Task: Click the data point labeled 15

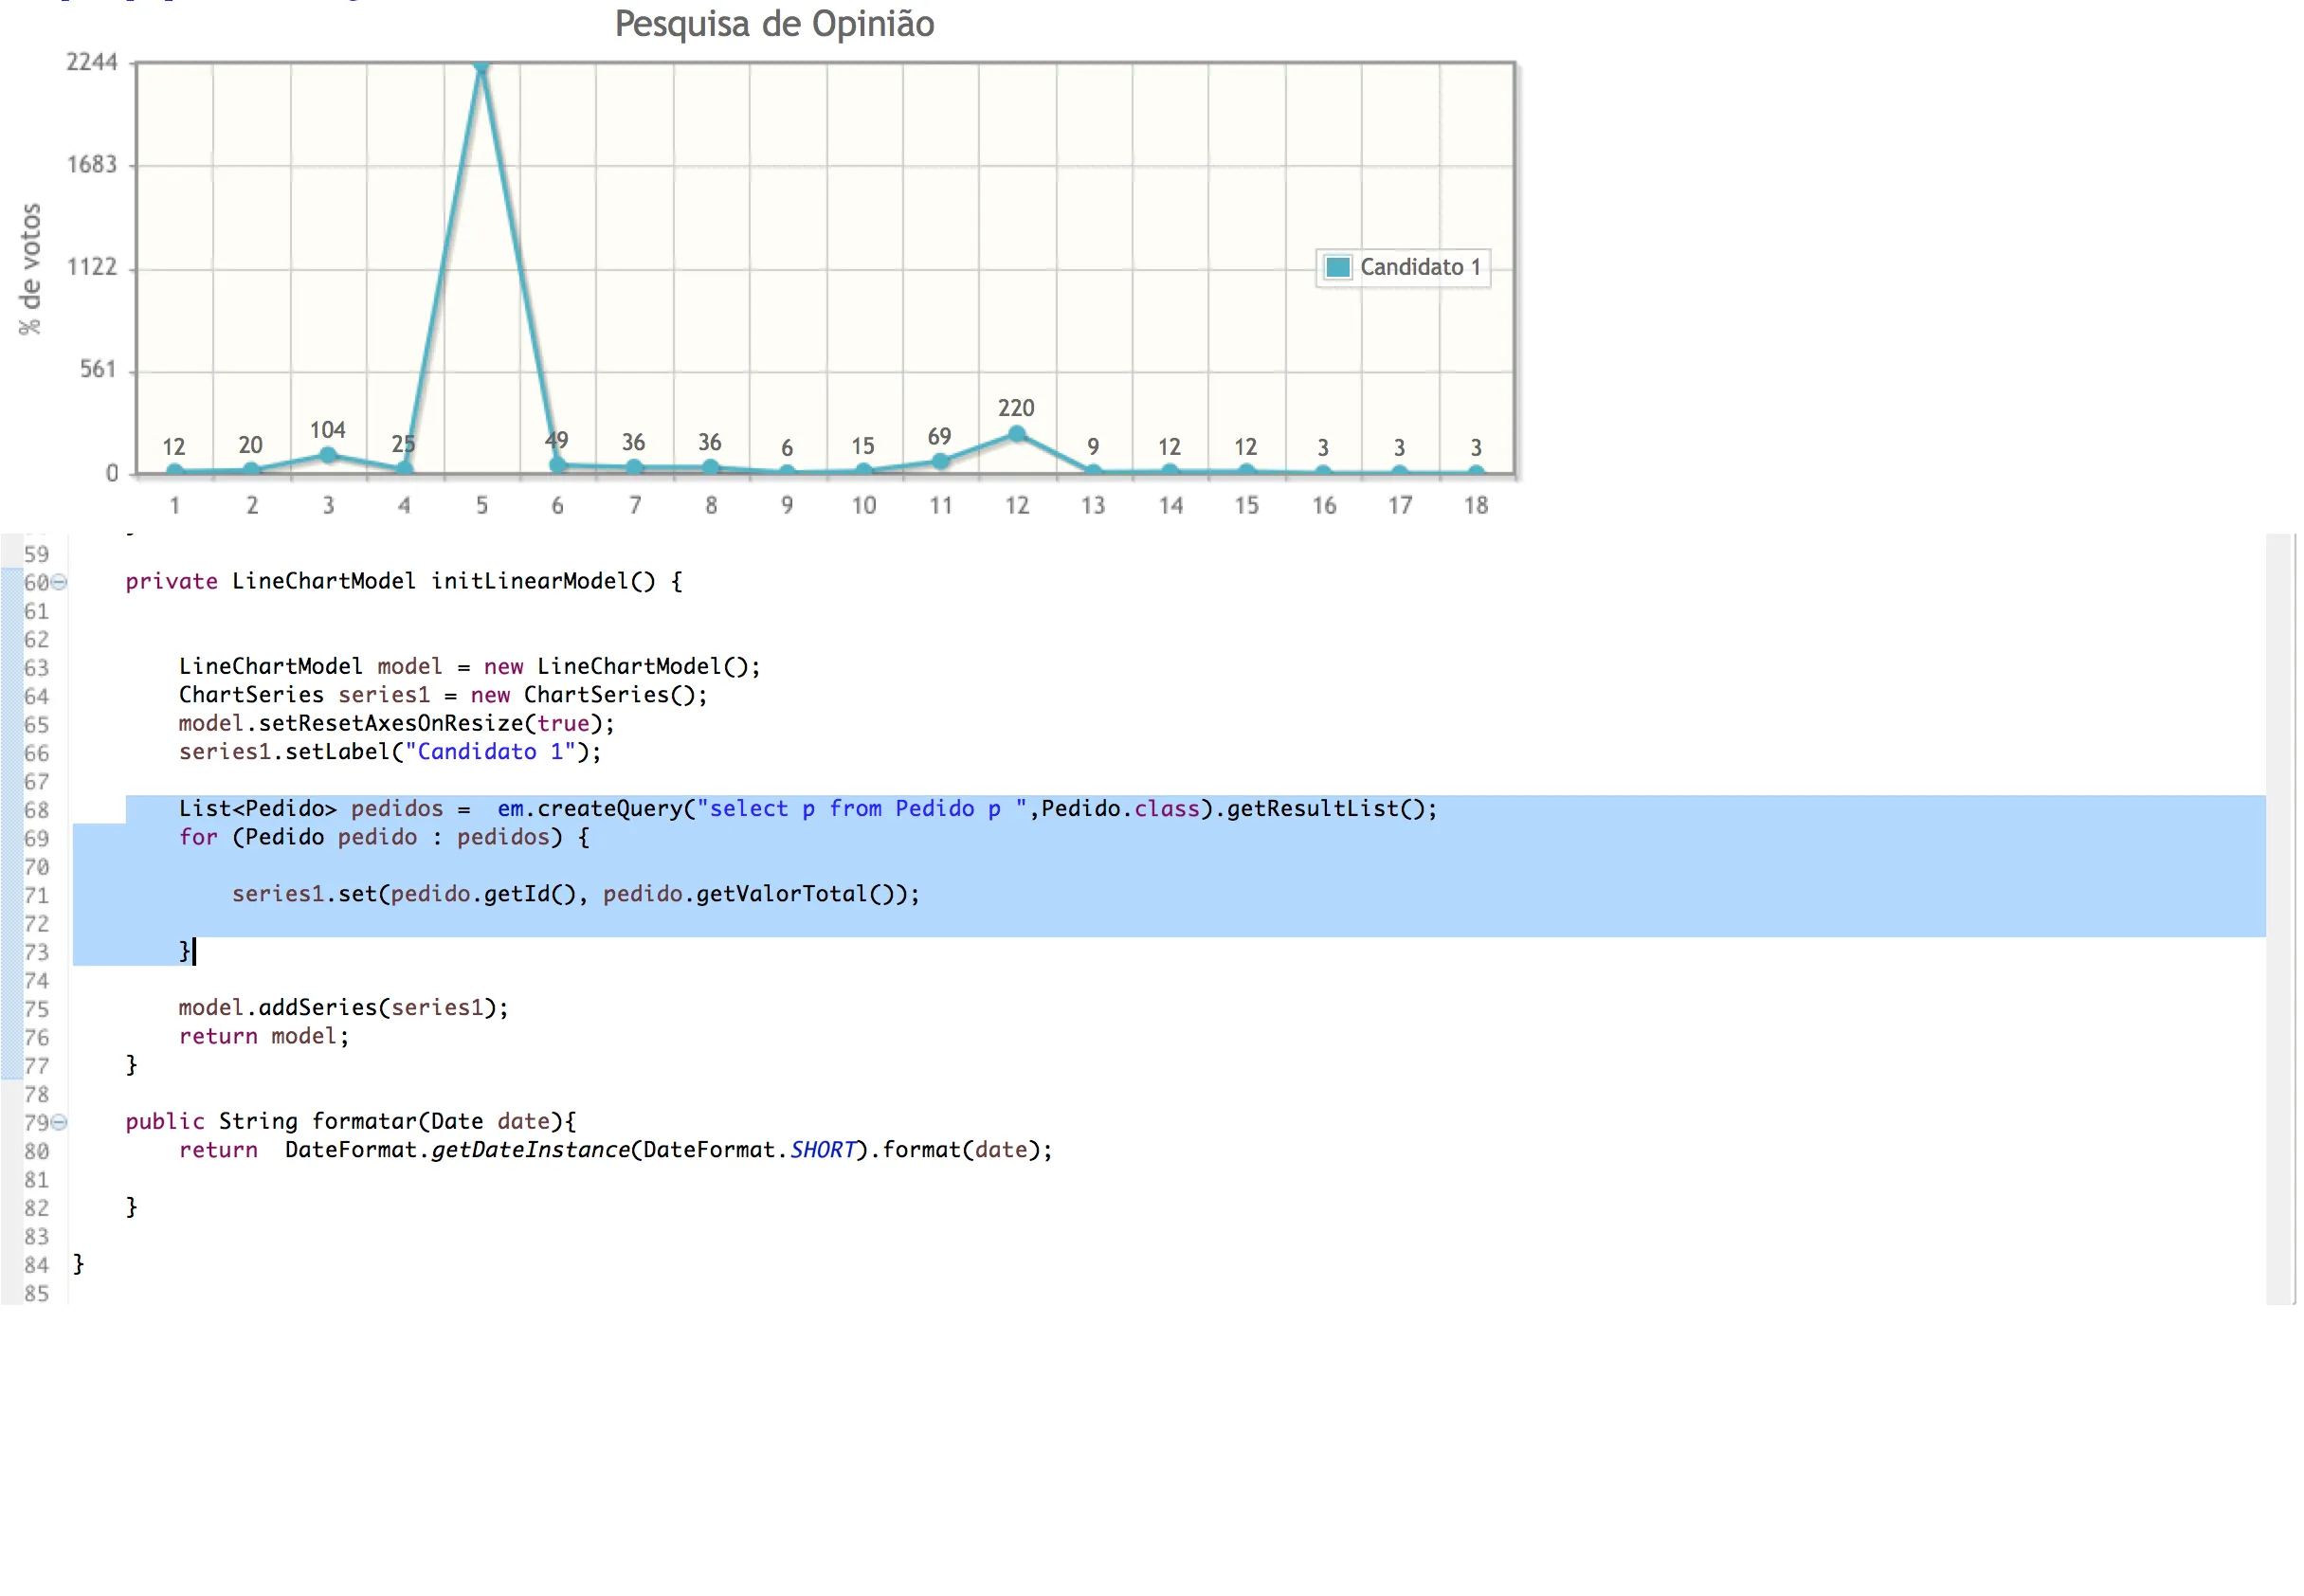Action: pyautogui.click(x=863, y=470)
